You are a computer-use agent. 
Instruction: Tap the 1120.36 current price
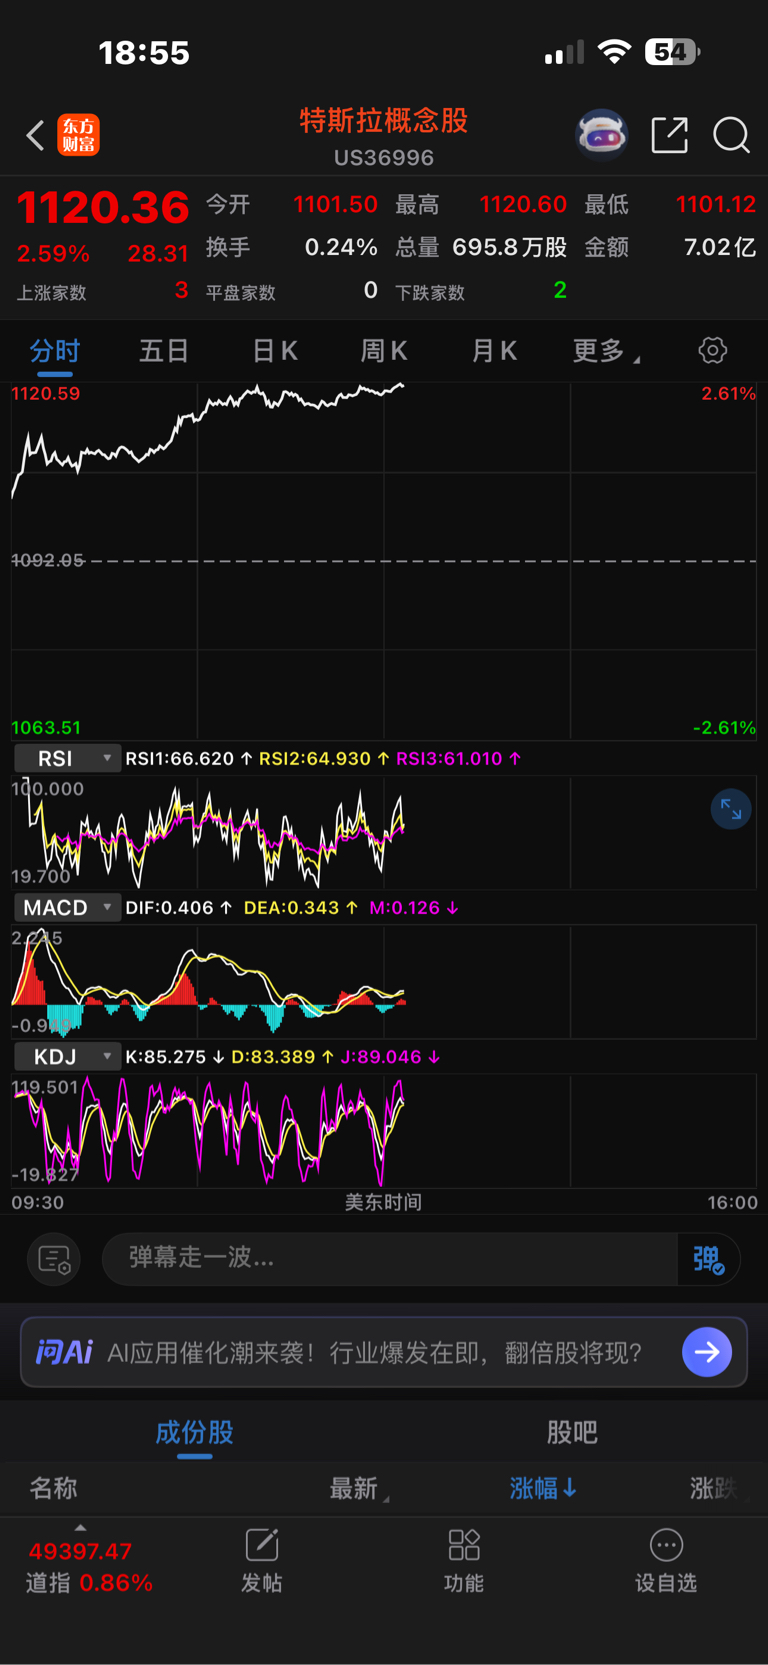(x=102, y=208)
